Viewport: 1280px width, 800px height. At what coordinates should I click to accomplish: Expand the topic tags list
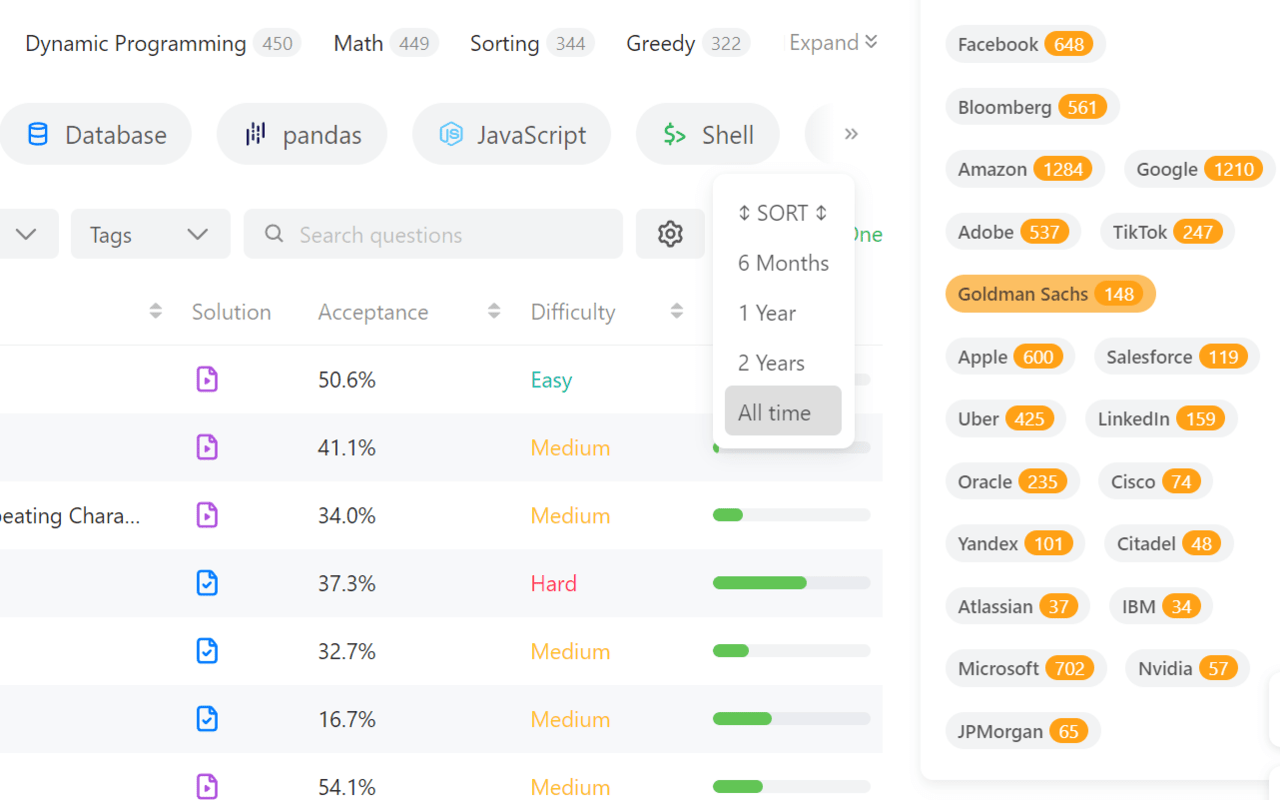tap(833, 43)
